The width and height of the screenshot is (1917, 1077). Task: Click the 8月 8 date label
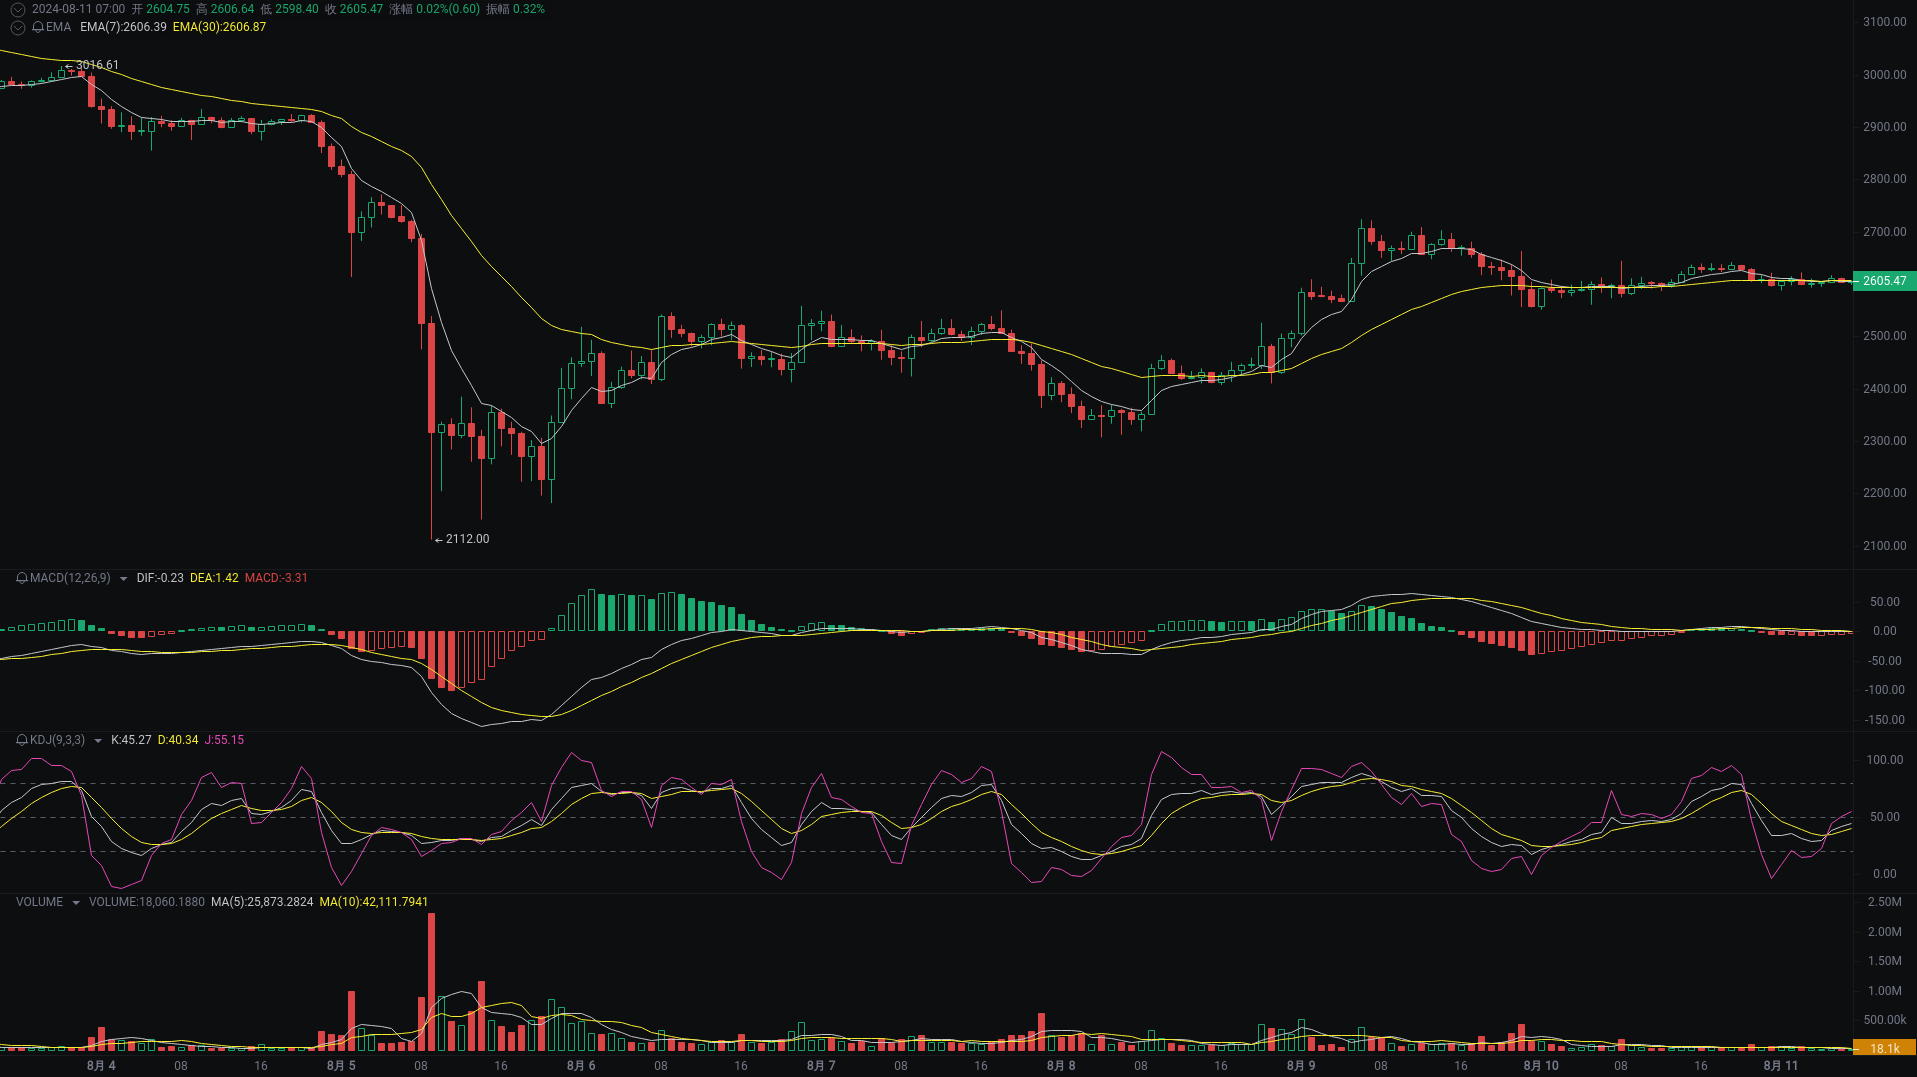1061,1066
